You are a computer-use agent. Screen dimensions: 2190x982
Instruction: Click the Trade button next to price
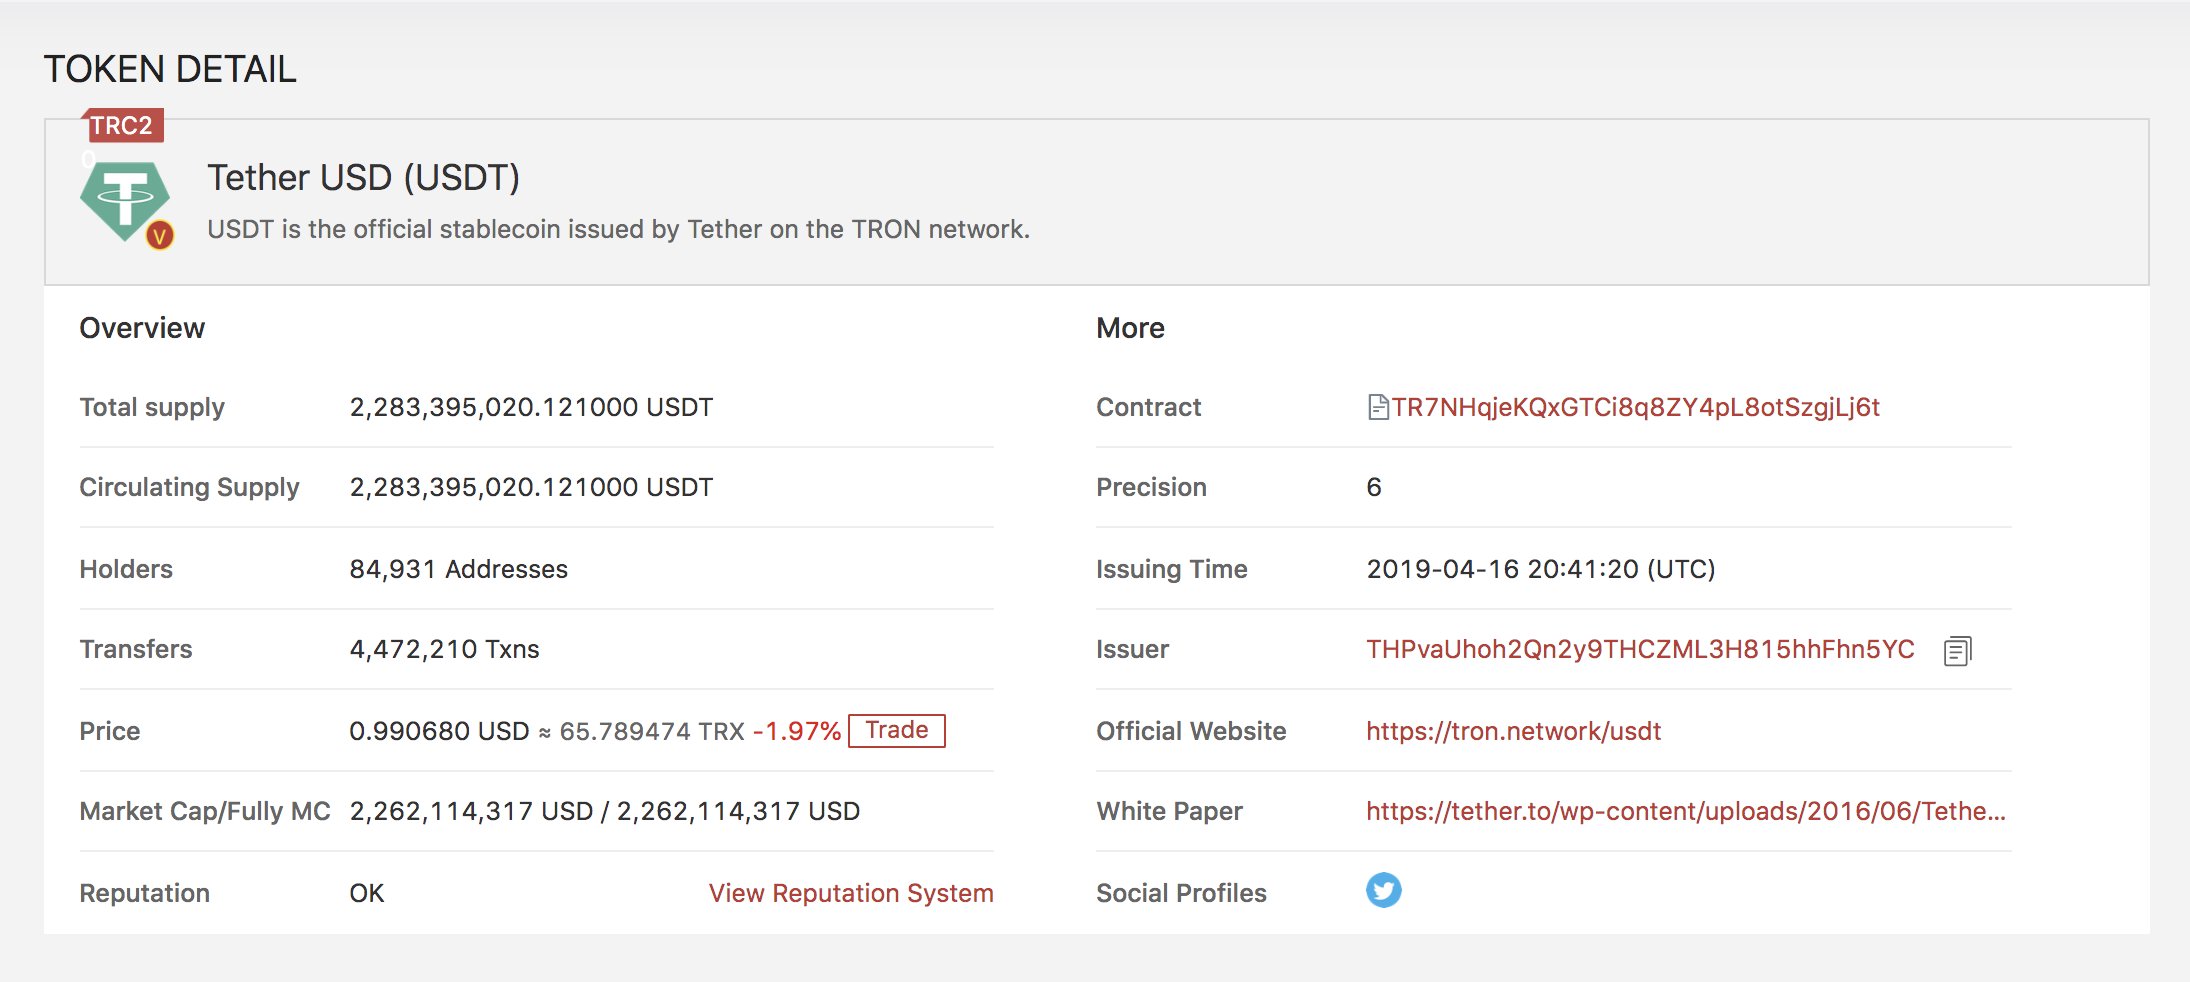(x=897, y=730)
